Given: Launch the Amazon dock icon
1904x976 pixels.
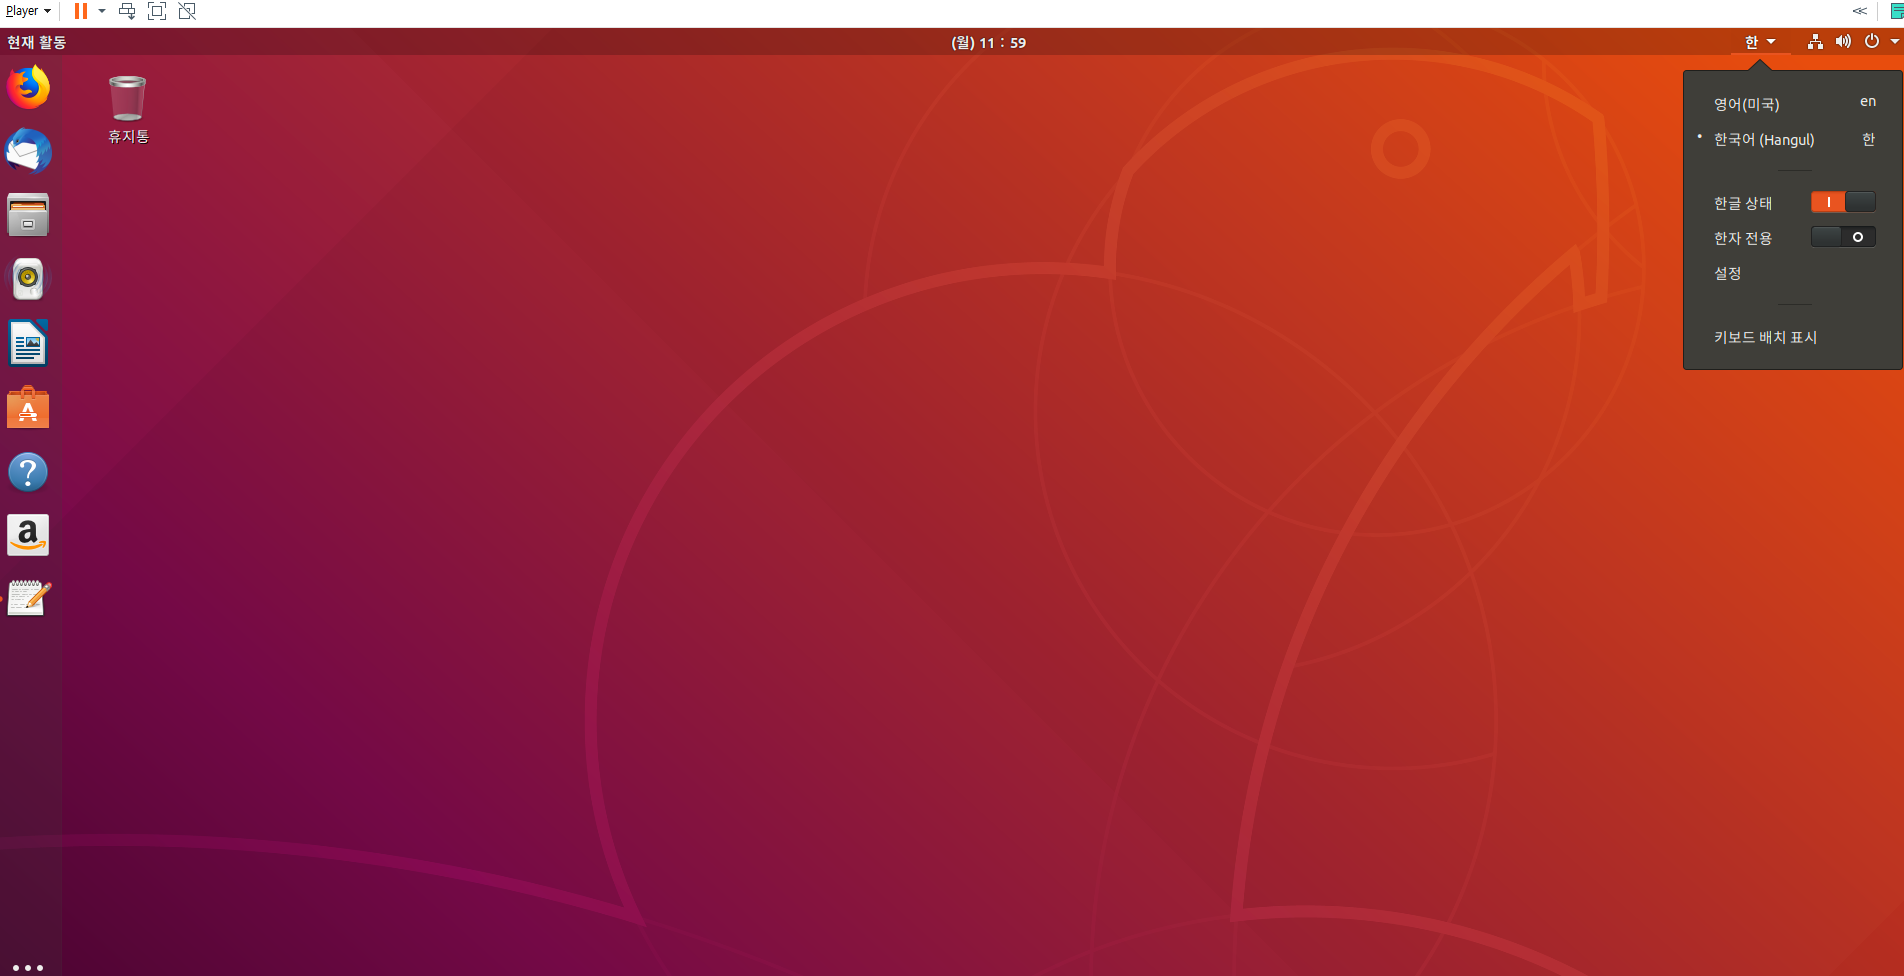Looking at the screenshot, I should [28, 536].
